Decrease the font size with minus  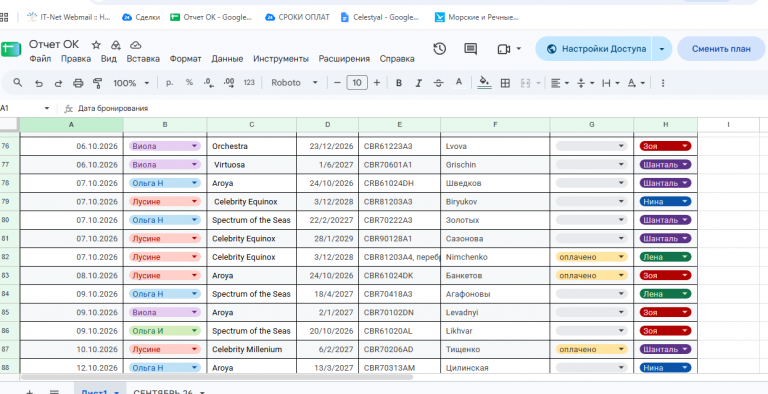[337, 83]
